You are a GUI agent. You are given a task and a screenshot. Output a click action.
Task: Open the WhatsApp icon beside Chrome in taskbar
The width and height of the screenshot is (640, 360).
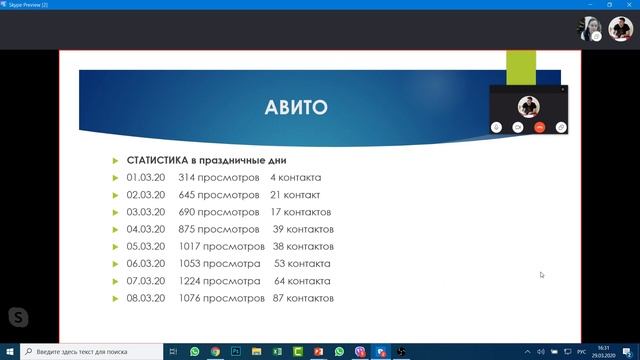[195, 351]
